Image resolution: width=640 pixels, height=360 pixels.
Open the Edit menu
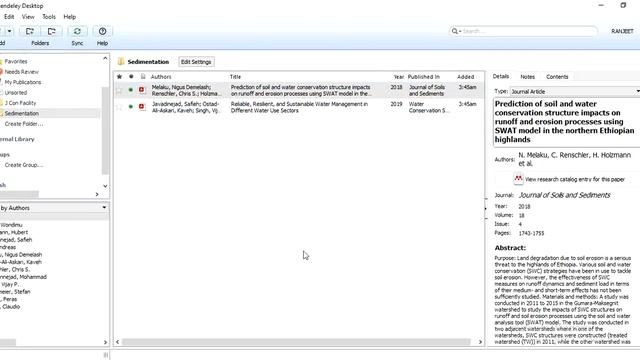pos(9,17)
